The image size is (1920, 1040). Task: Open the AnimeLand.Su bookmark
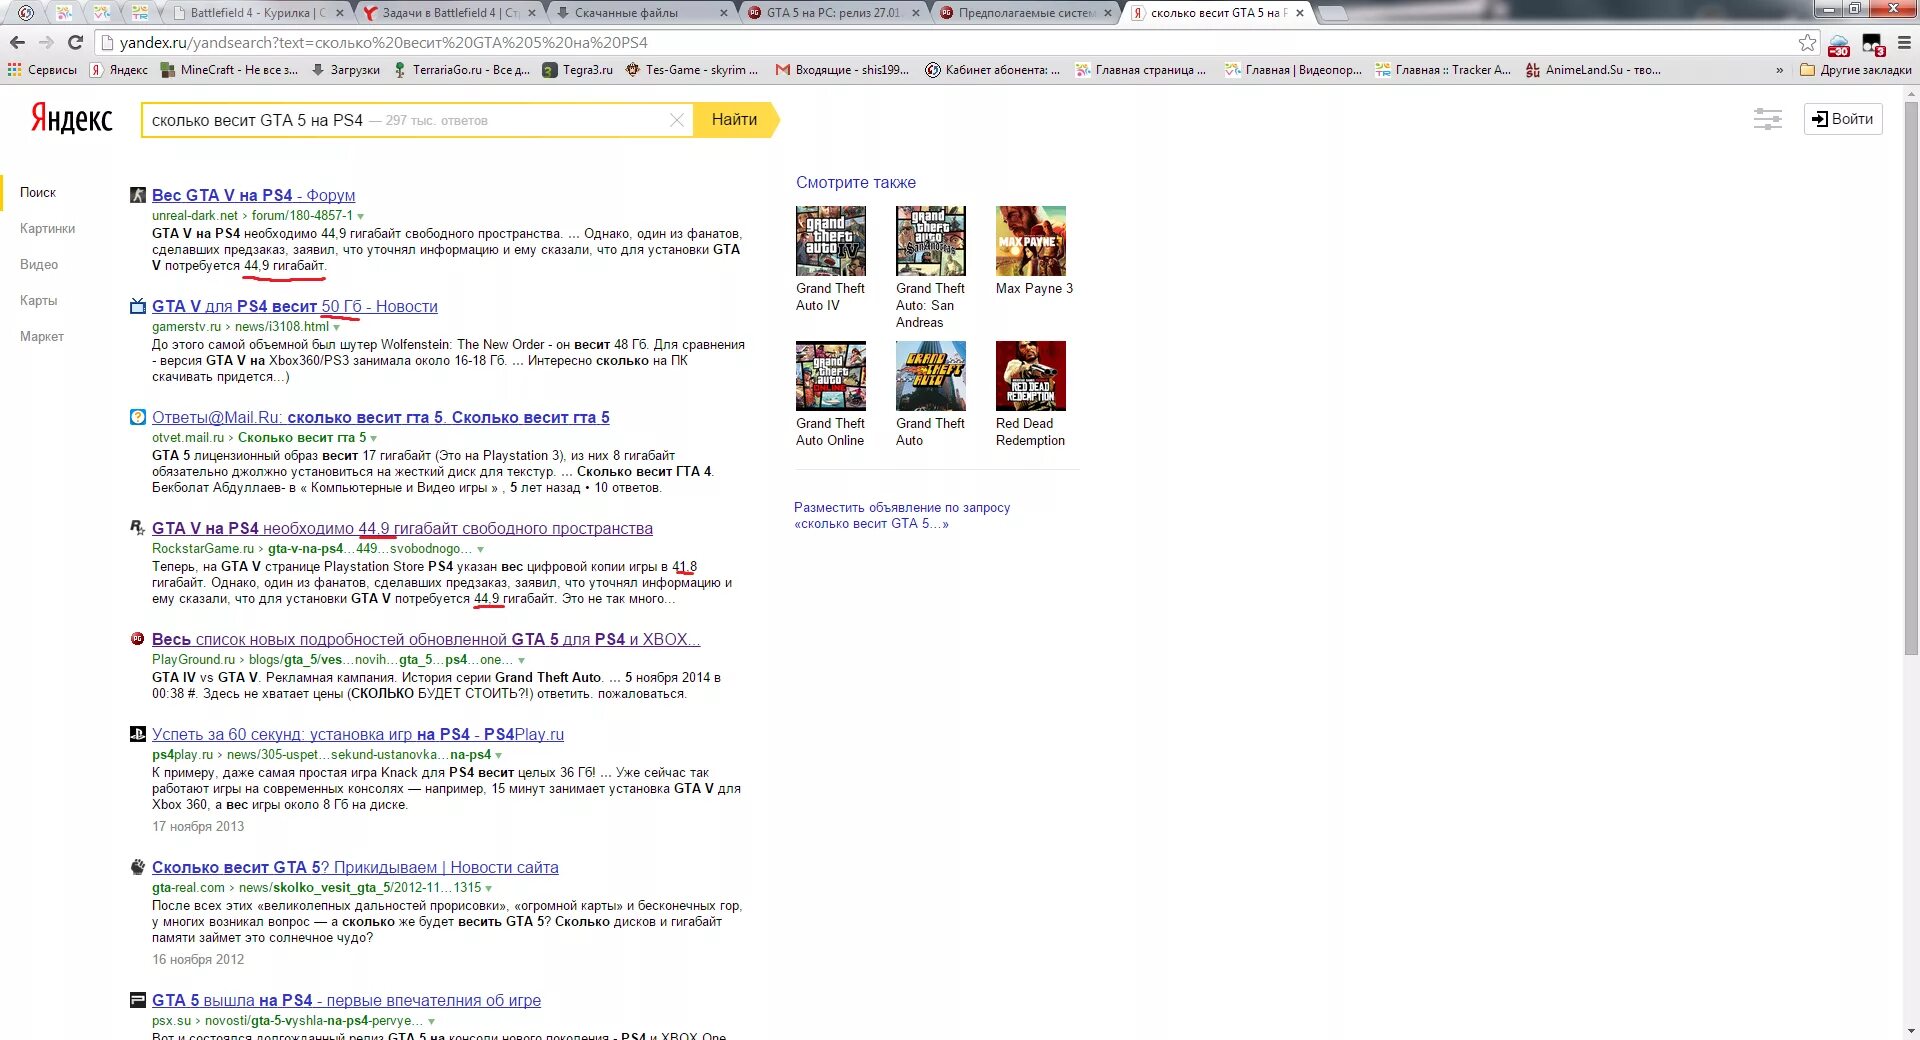[1593, 70]
